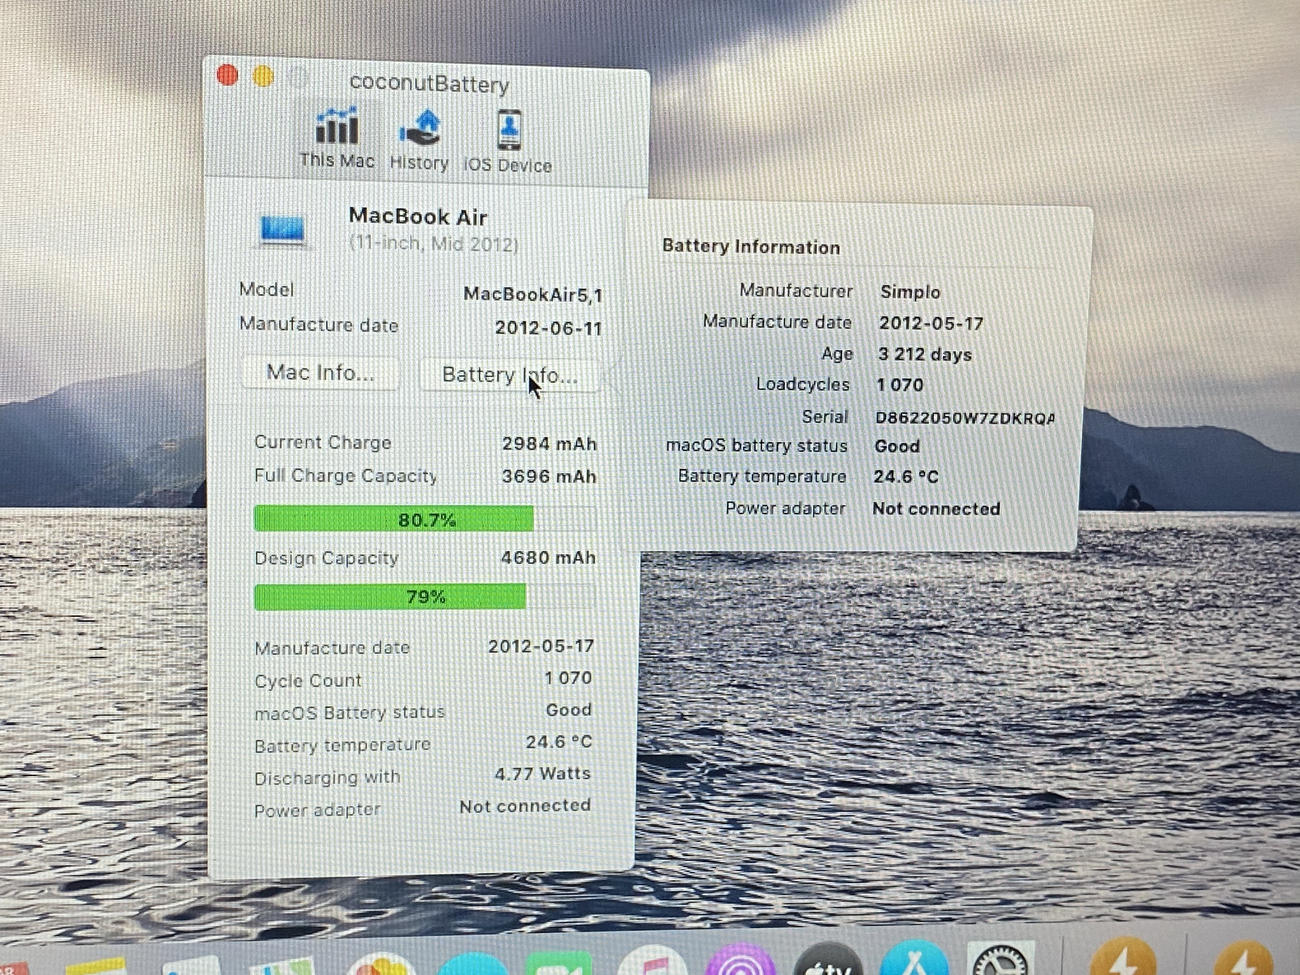Open Apple TV in the Dock
The height and width of the screenshot is (975, 1300).
pyautogui.click(x=828, y=960)
